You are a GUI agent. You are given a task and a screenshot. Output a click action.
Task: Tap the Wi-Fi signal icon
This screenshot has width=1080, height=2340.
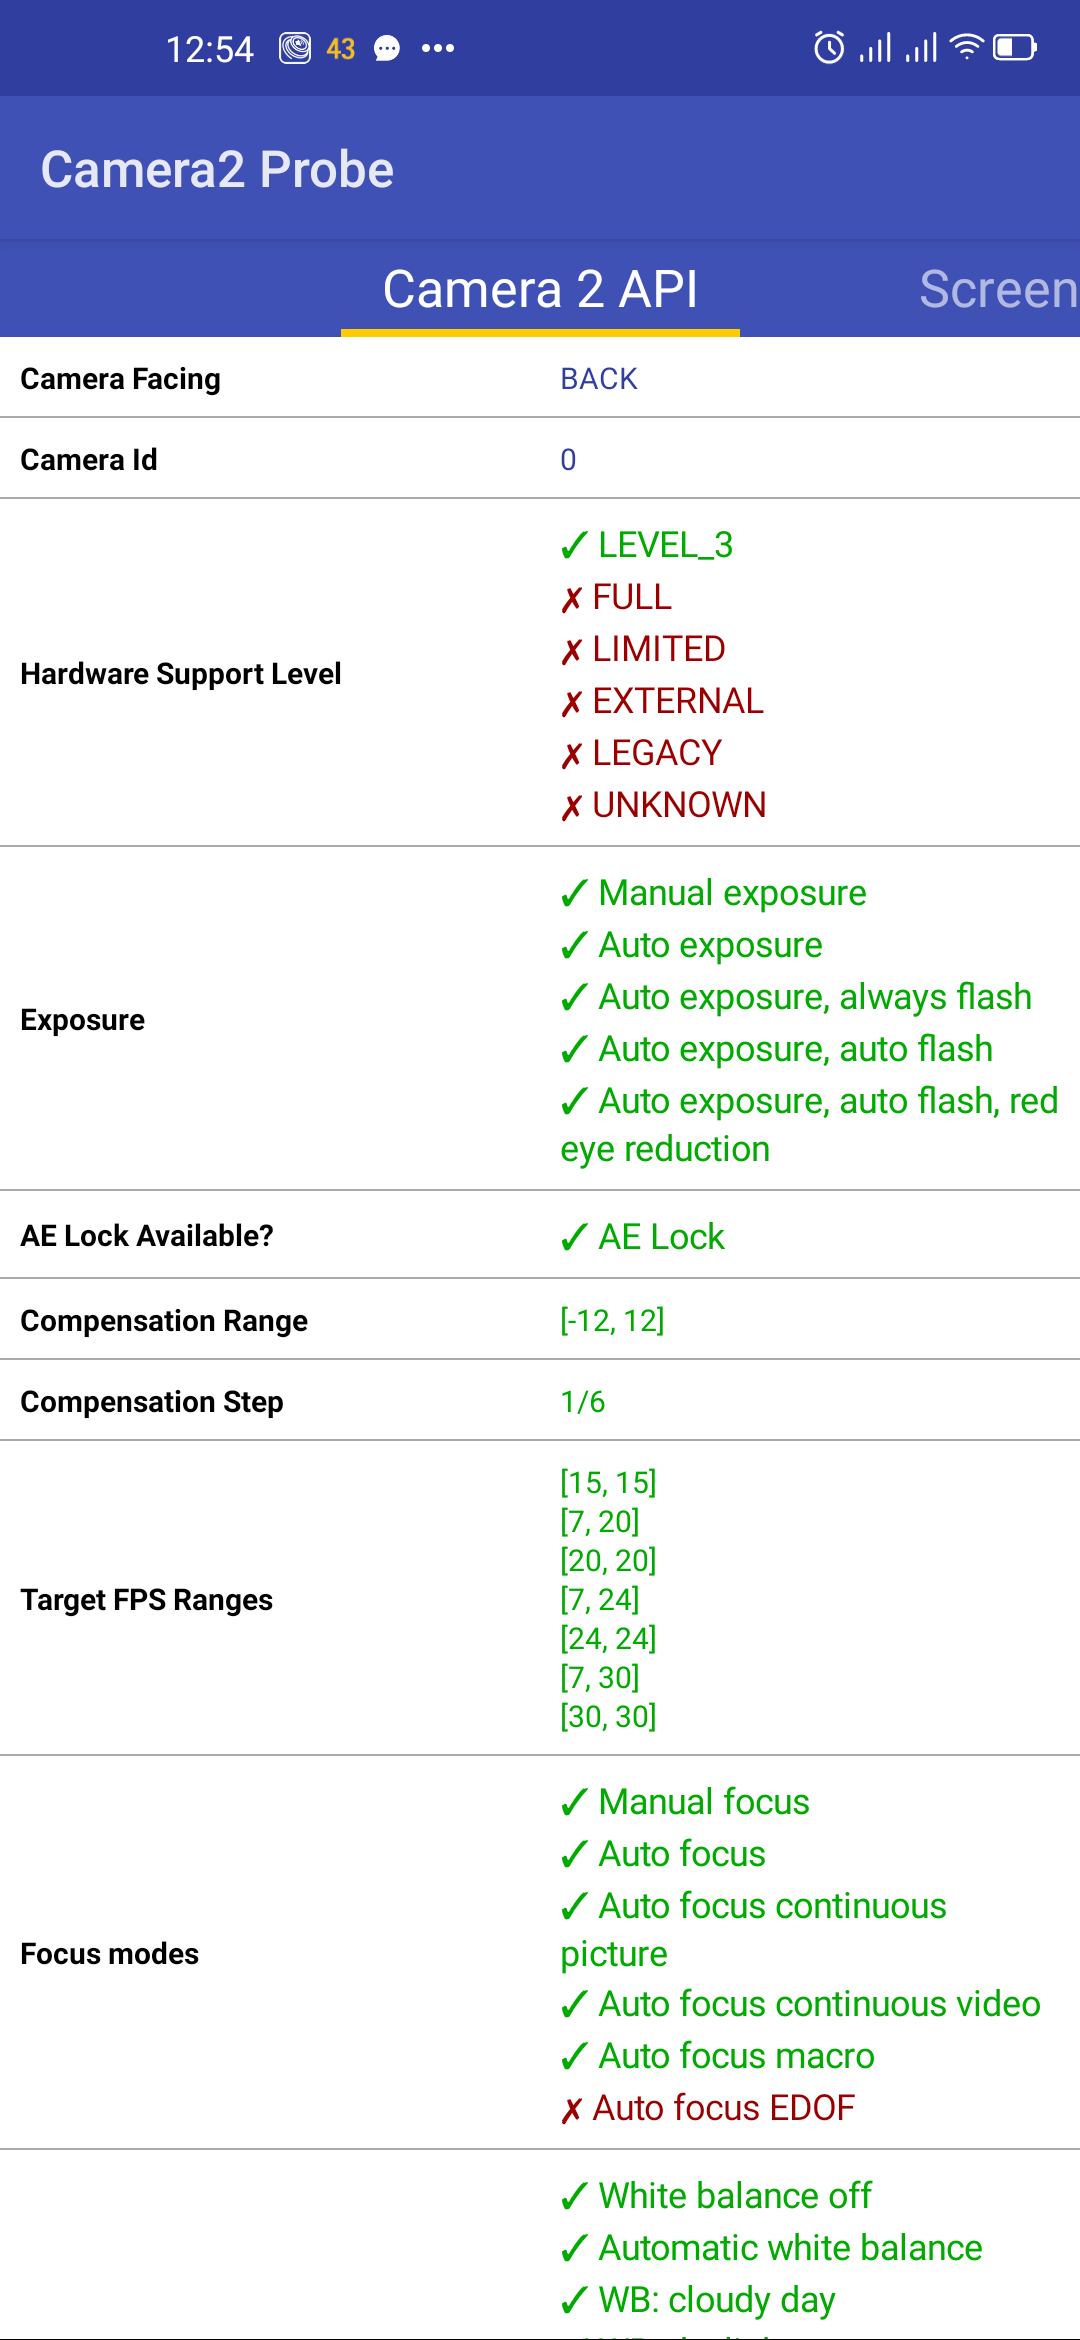[966, 47]
